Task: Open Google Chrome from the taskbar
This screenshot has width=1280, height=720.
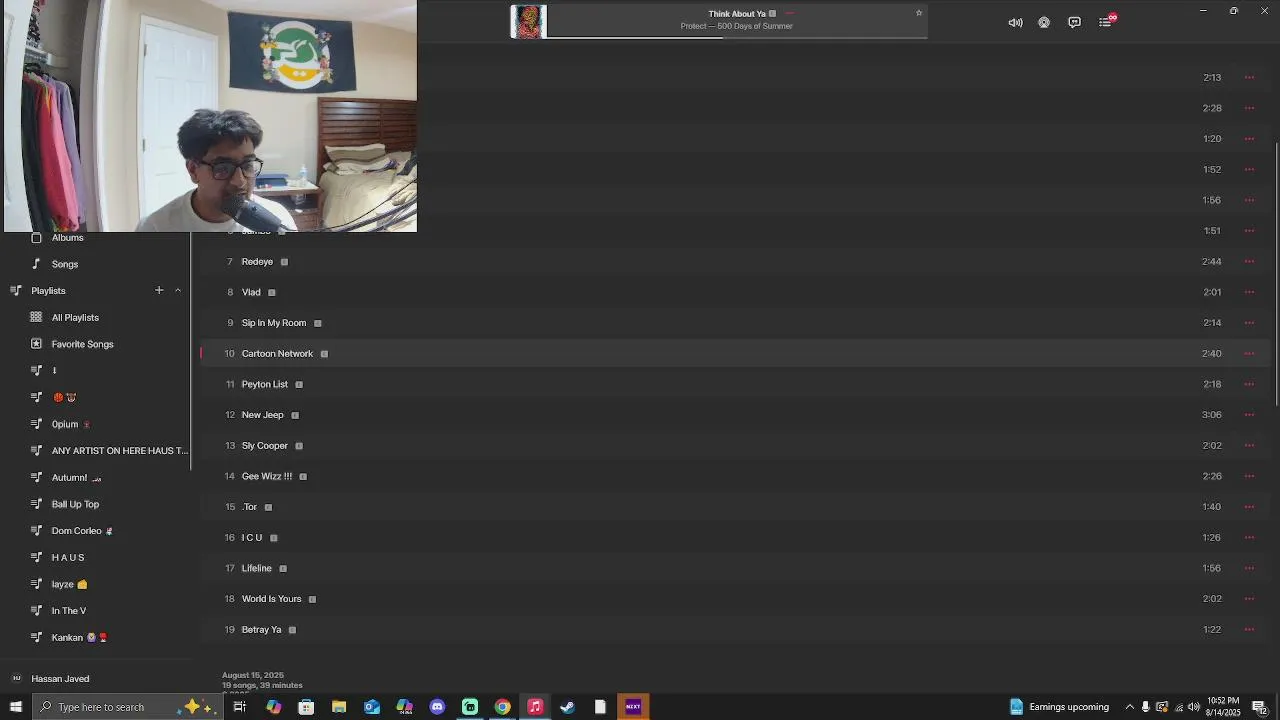Action: point(502,707)
